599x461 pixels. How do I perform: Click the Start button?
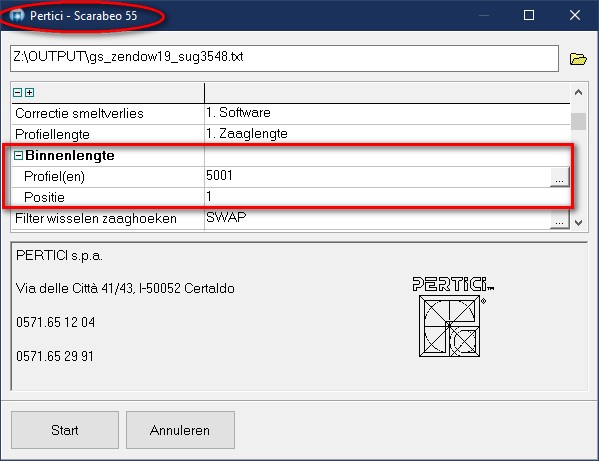pos(65,430)
